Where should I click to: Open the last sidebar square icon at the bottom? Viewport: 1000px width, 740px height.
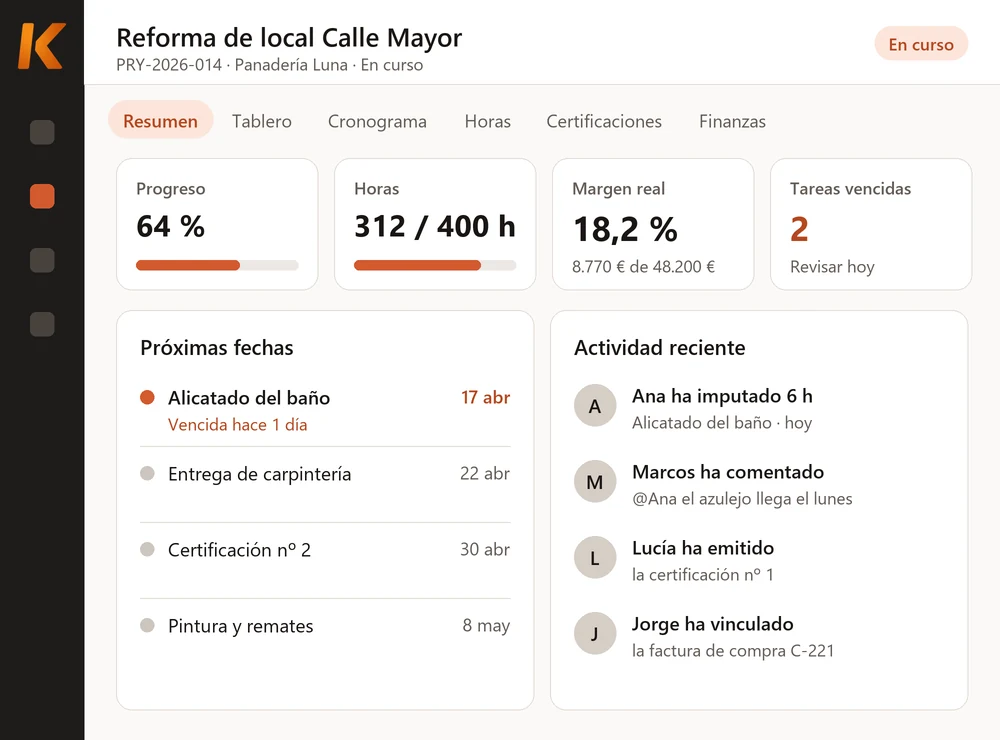(x=42, y=323)
